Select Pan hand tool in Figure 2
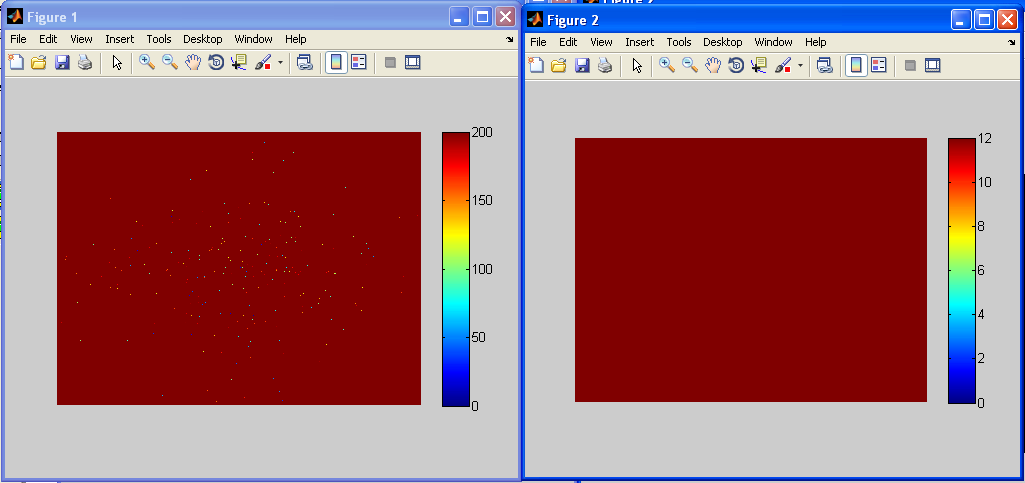The image size is (1025, 483). pos(713,65)
